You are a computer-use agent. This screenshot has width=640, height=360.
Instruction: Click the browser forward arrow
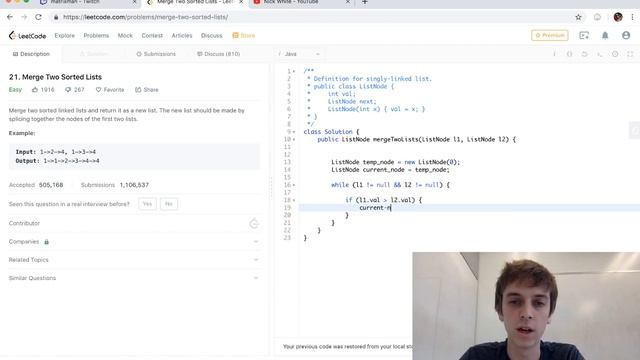[x=24, y=17]
